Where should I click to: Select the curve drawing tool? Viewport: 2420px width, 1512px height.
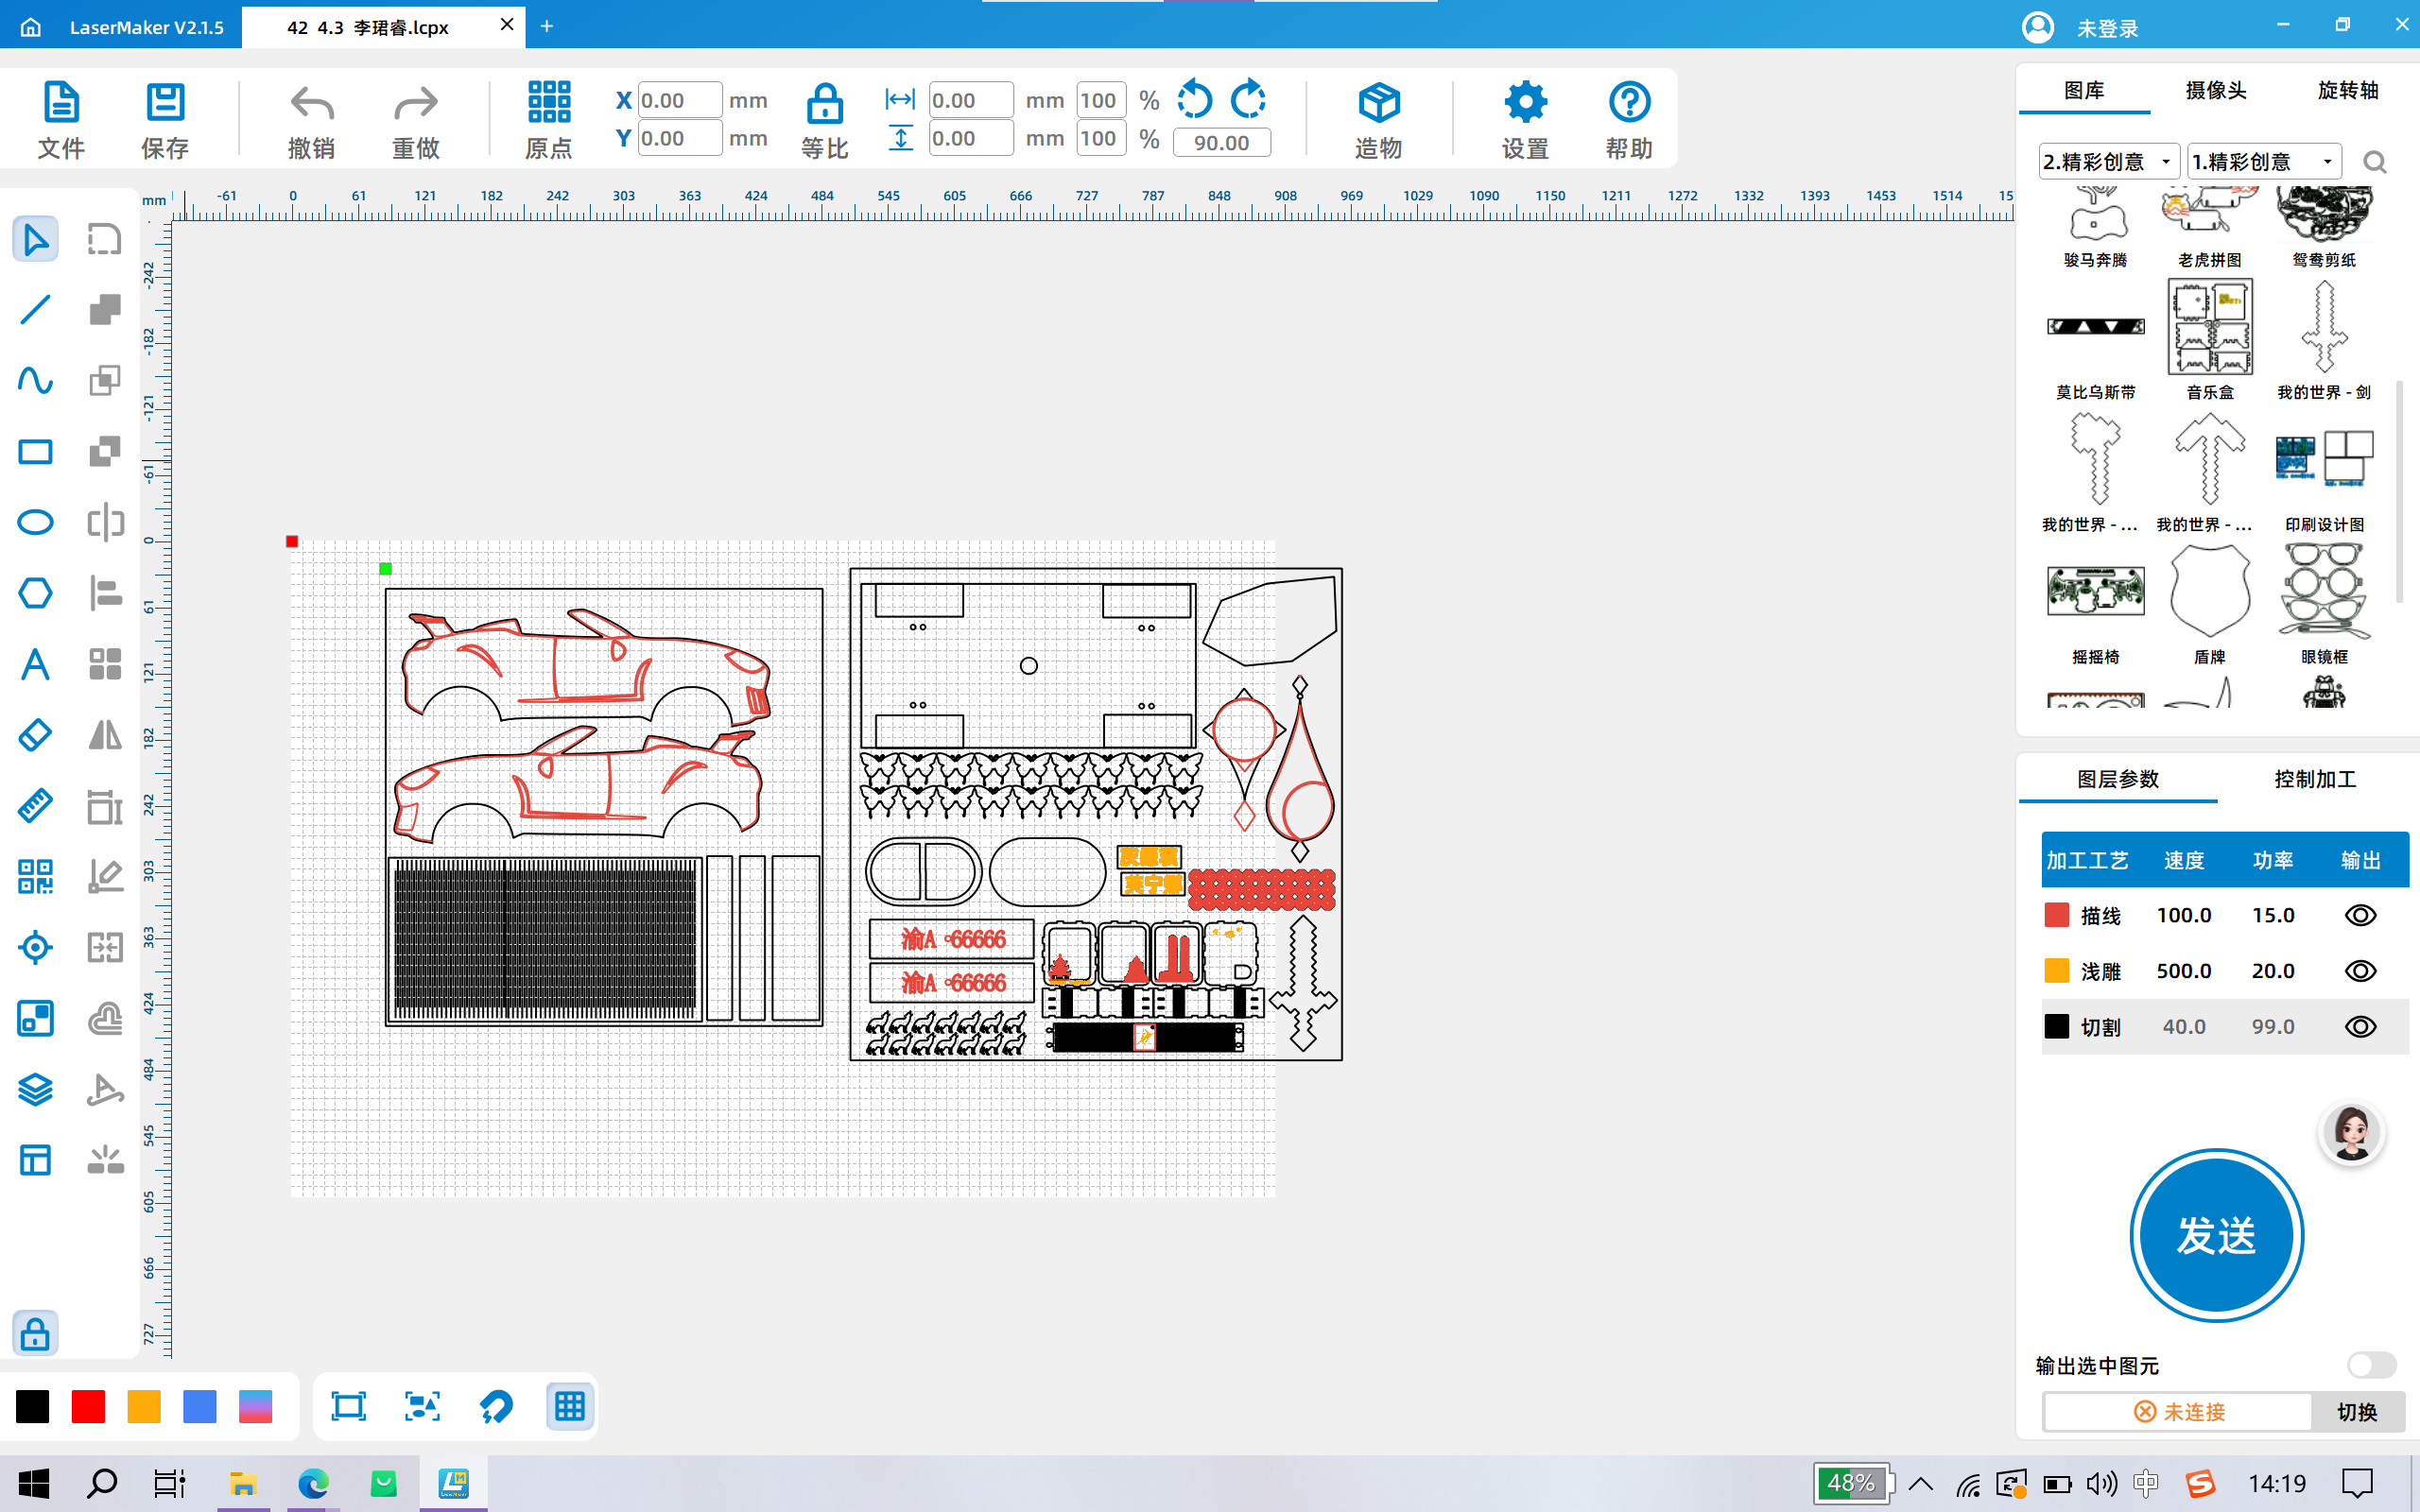tap(35, 381)
